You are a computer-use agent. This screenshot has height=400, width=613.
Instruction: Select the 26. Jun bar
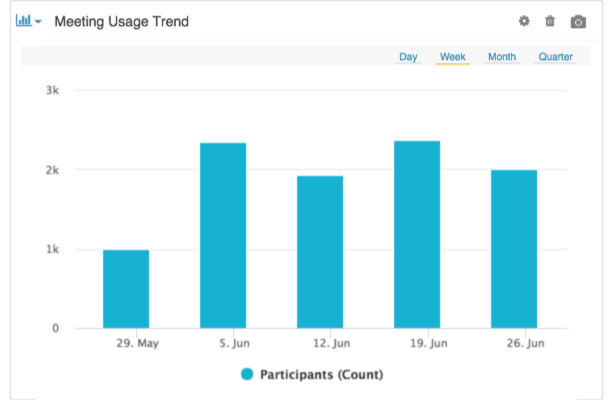point(514,249)
